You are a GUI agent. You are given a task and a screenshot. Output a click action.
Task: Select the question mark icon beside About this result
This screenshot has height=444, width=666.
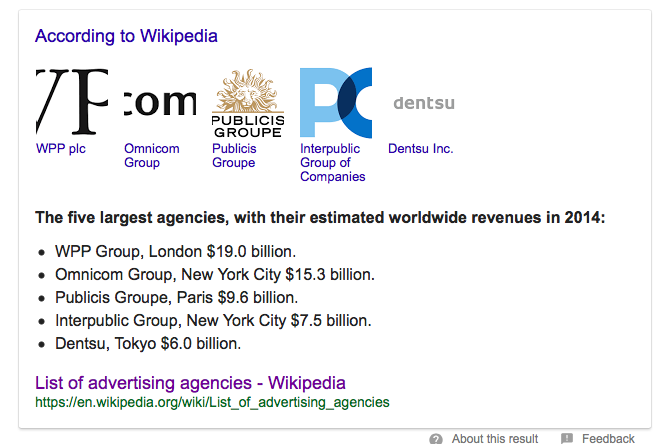pos(436,439)
